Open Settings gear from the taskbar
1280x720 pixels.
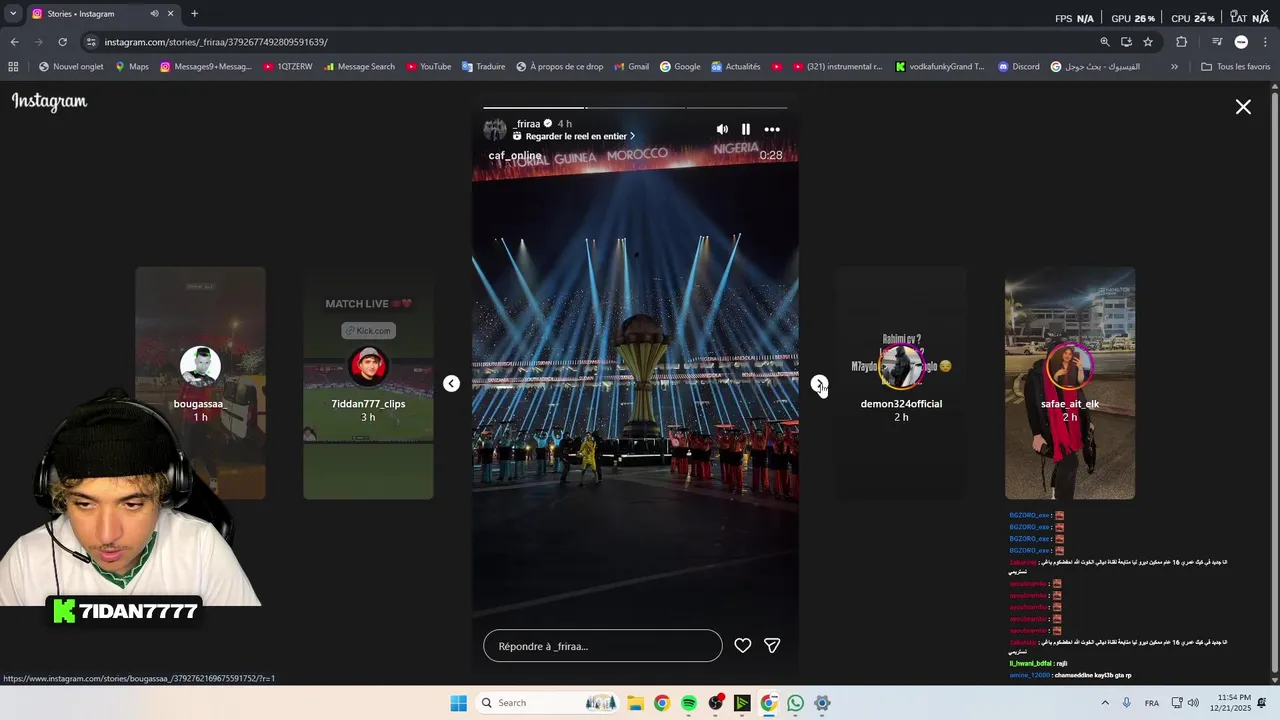pos(822,703)
